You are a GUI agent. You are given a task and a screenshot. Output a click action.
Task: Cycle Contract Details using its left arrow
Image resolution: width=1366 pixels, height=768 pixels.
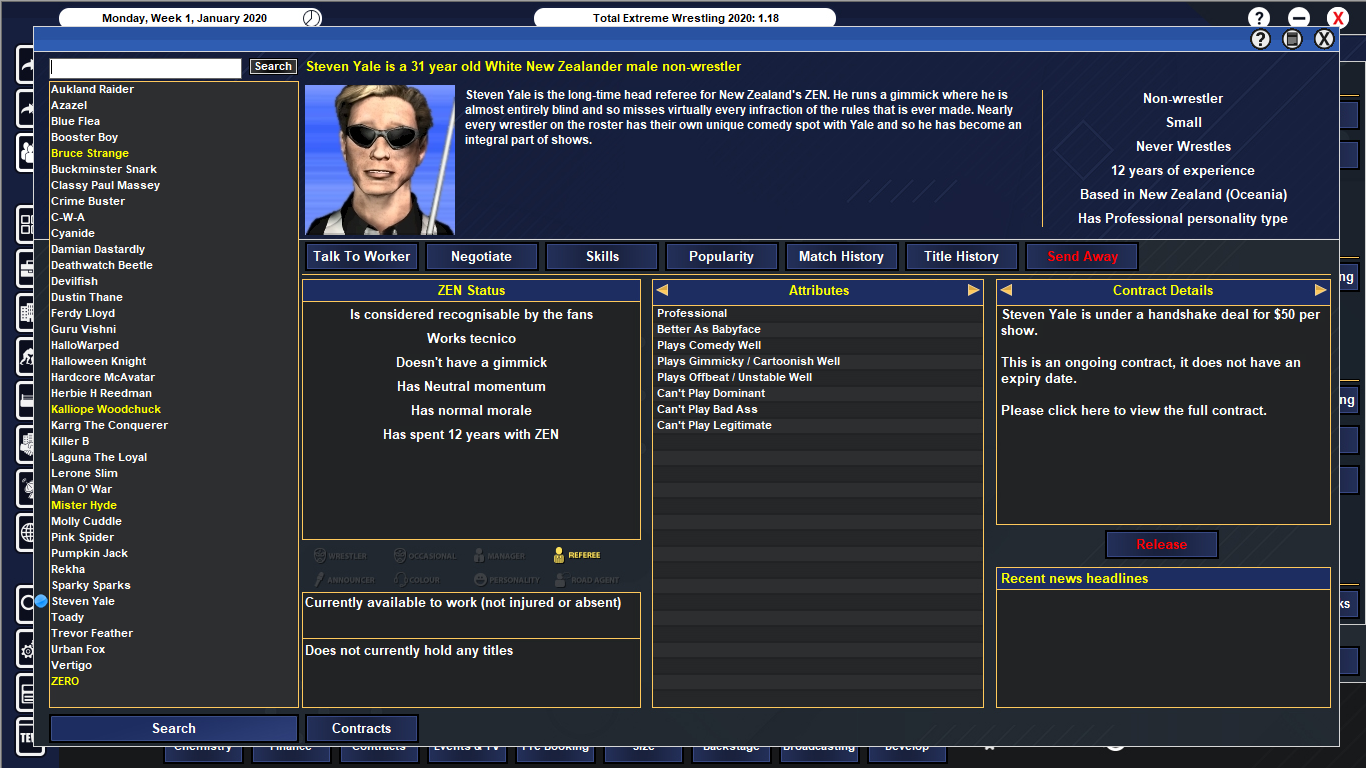pyautogui.click(x=1005, y=290)
